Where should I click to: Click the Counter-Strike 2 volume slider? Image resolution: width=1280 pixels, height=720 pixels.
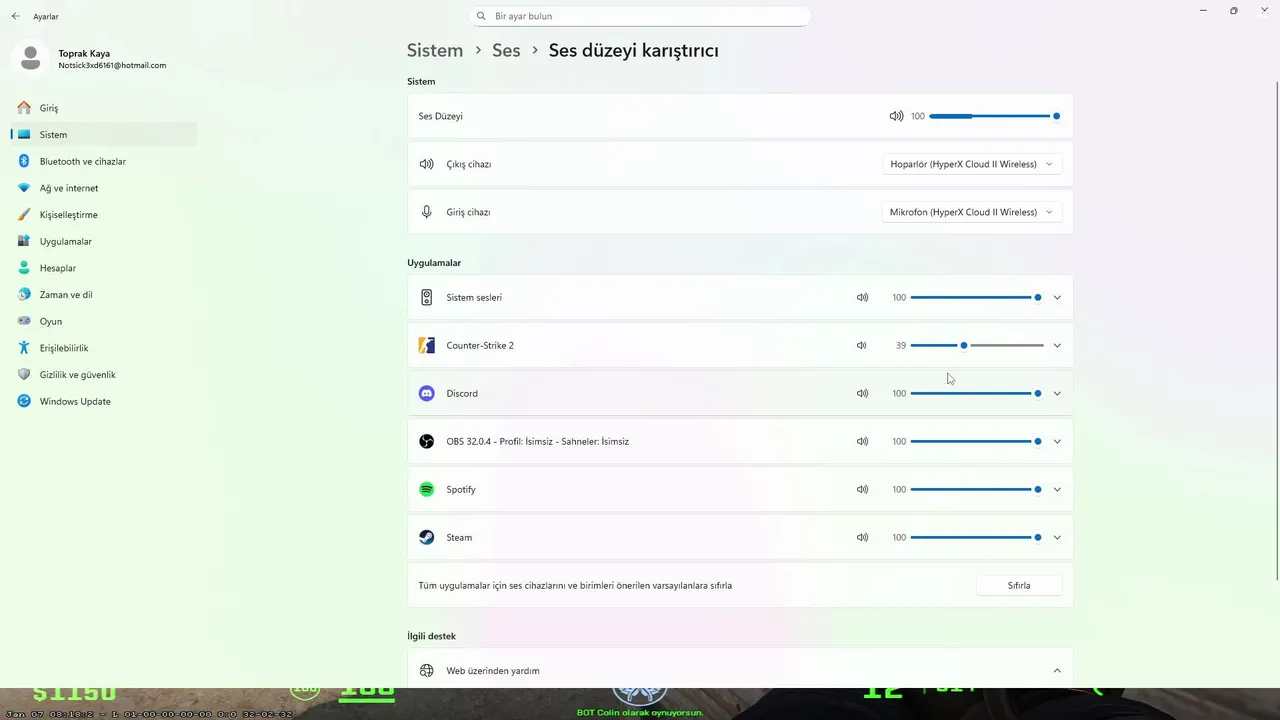(x=977, y=345)
